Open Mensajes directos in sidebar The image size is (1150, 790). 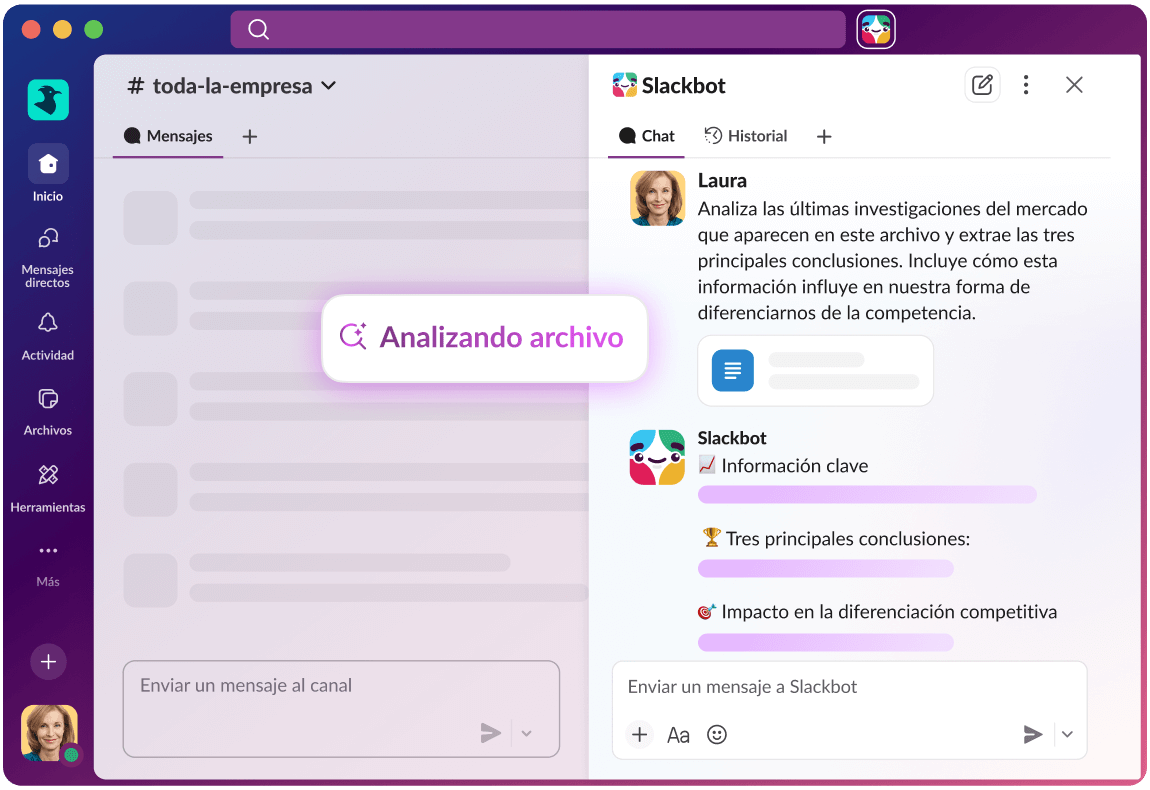tap(48, 257)
